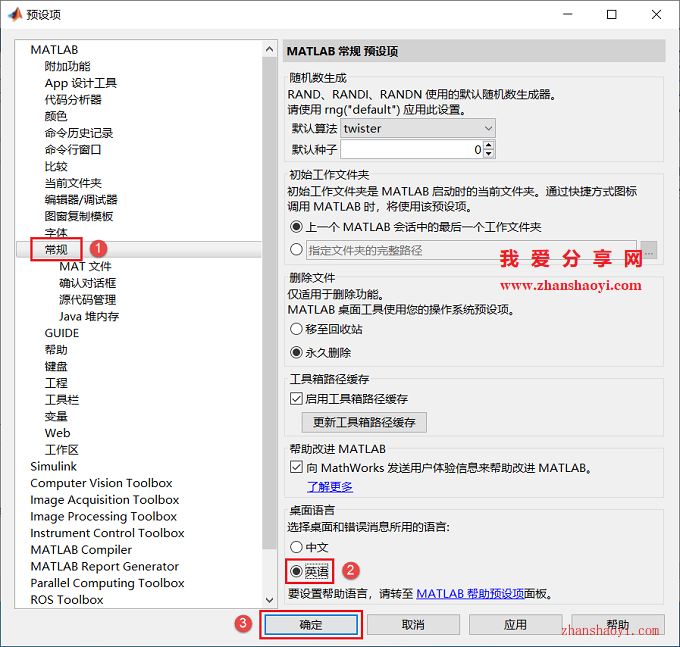Select the 指定文件夹的完整路径 radio button
Screen dimensions: 680x647
coord(296,249)
